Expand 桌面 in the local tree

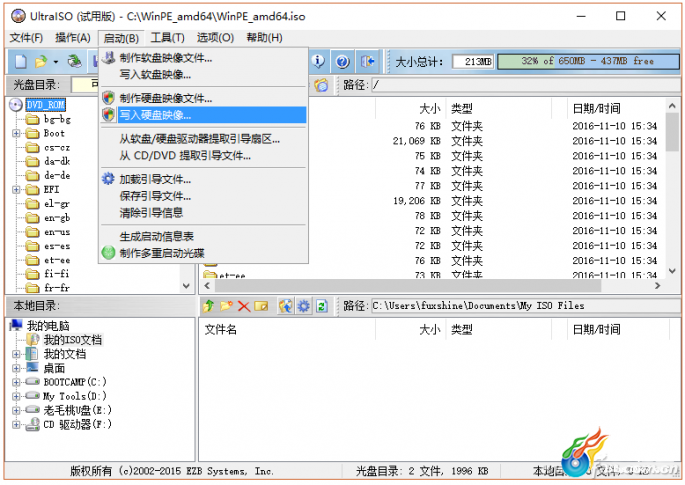click(16, 368)
